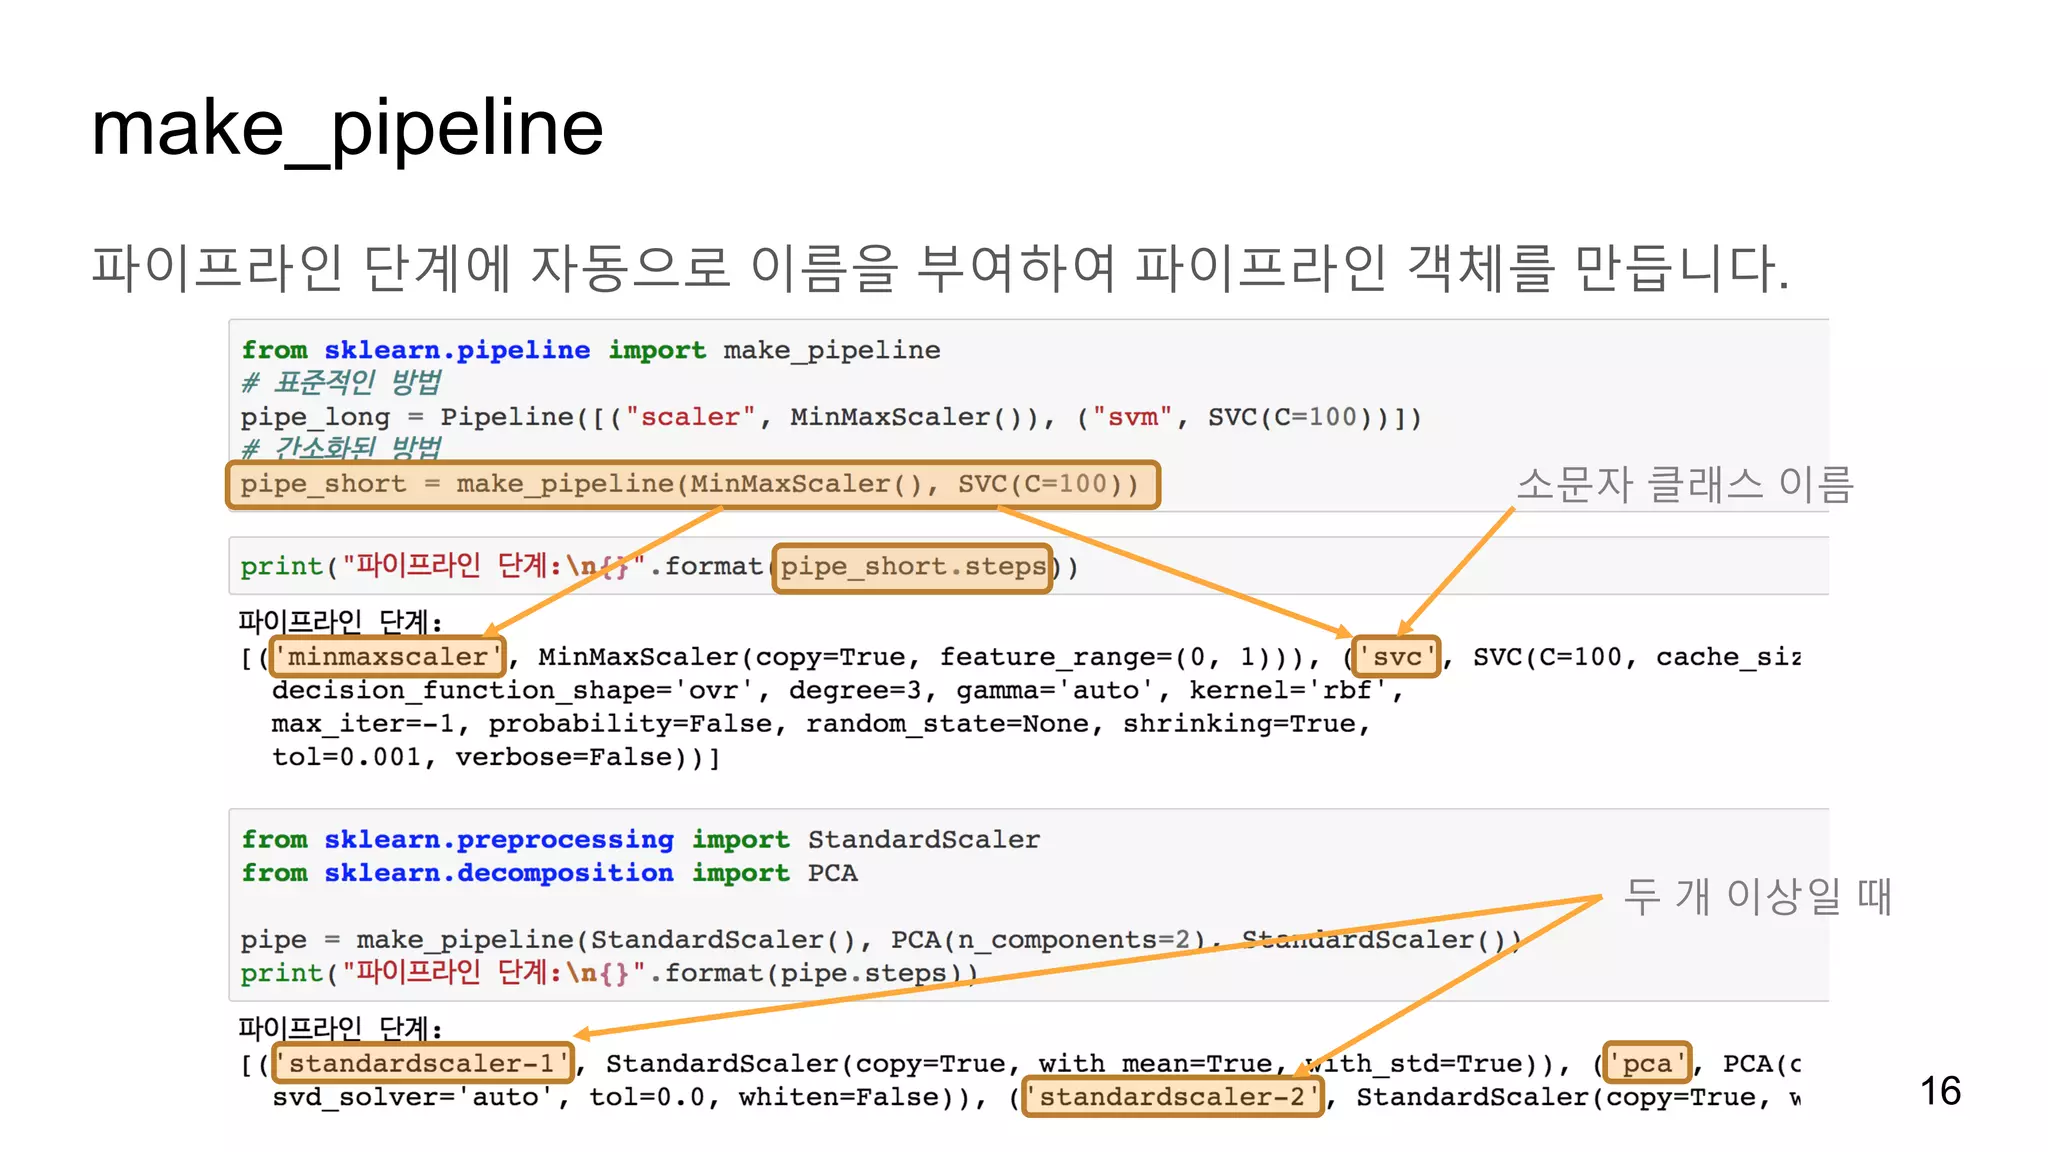Click the tol=0.001, verbose=False output line

click(495, 757)
